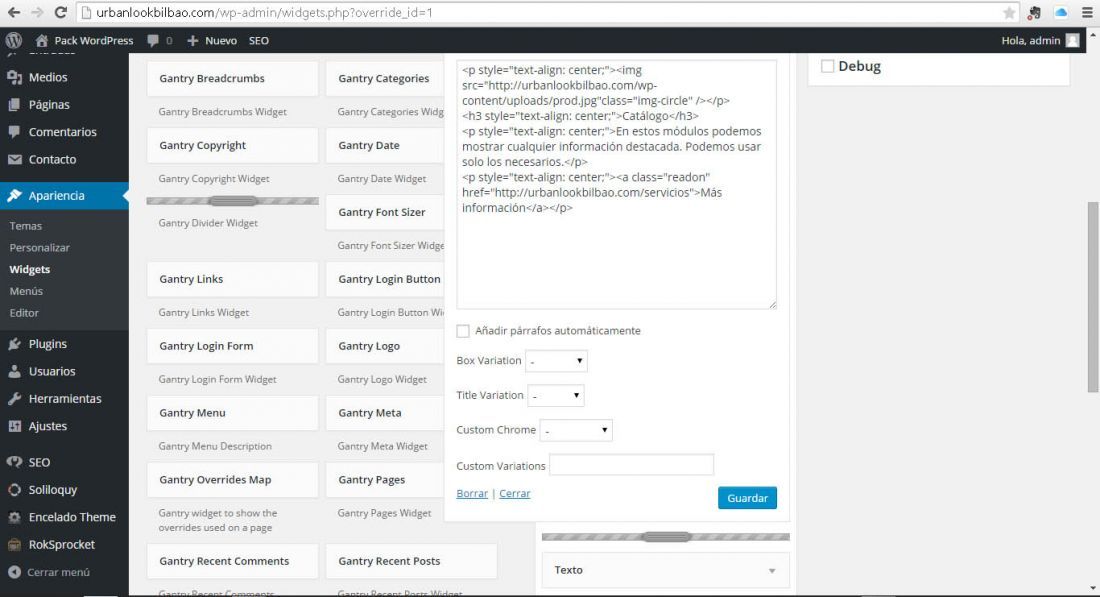Click Pack WordPress site name
Screen dimensions: 1100x597
[x=94, y=41]
